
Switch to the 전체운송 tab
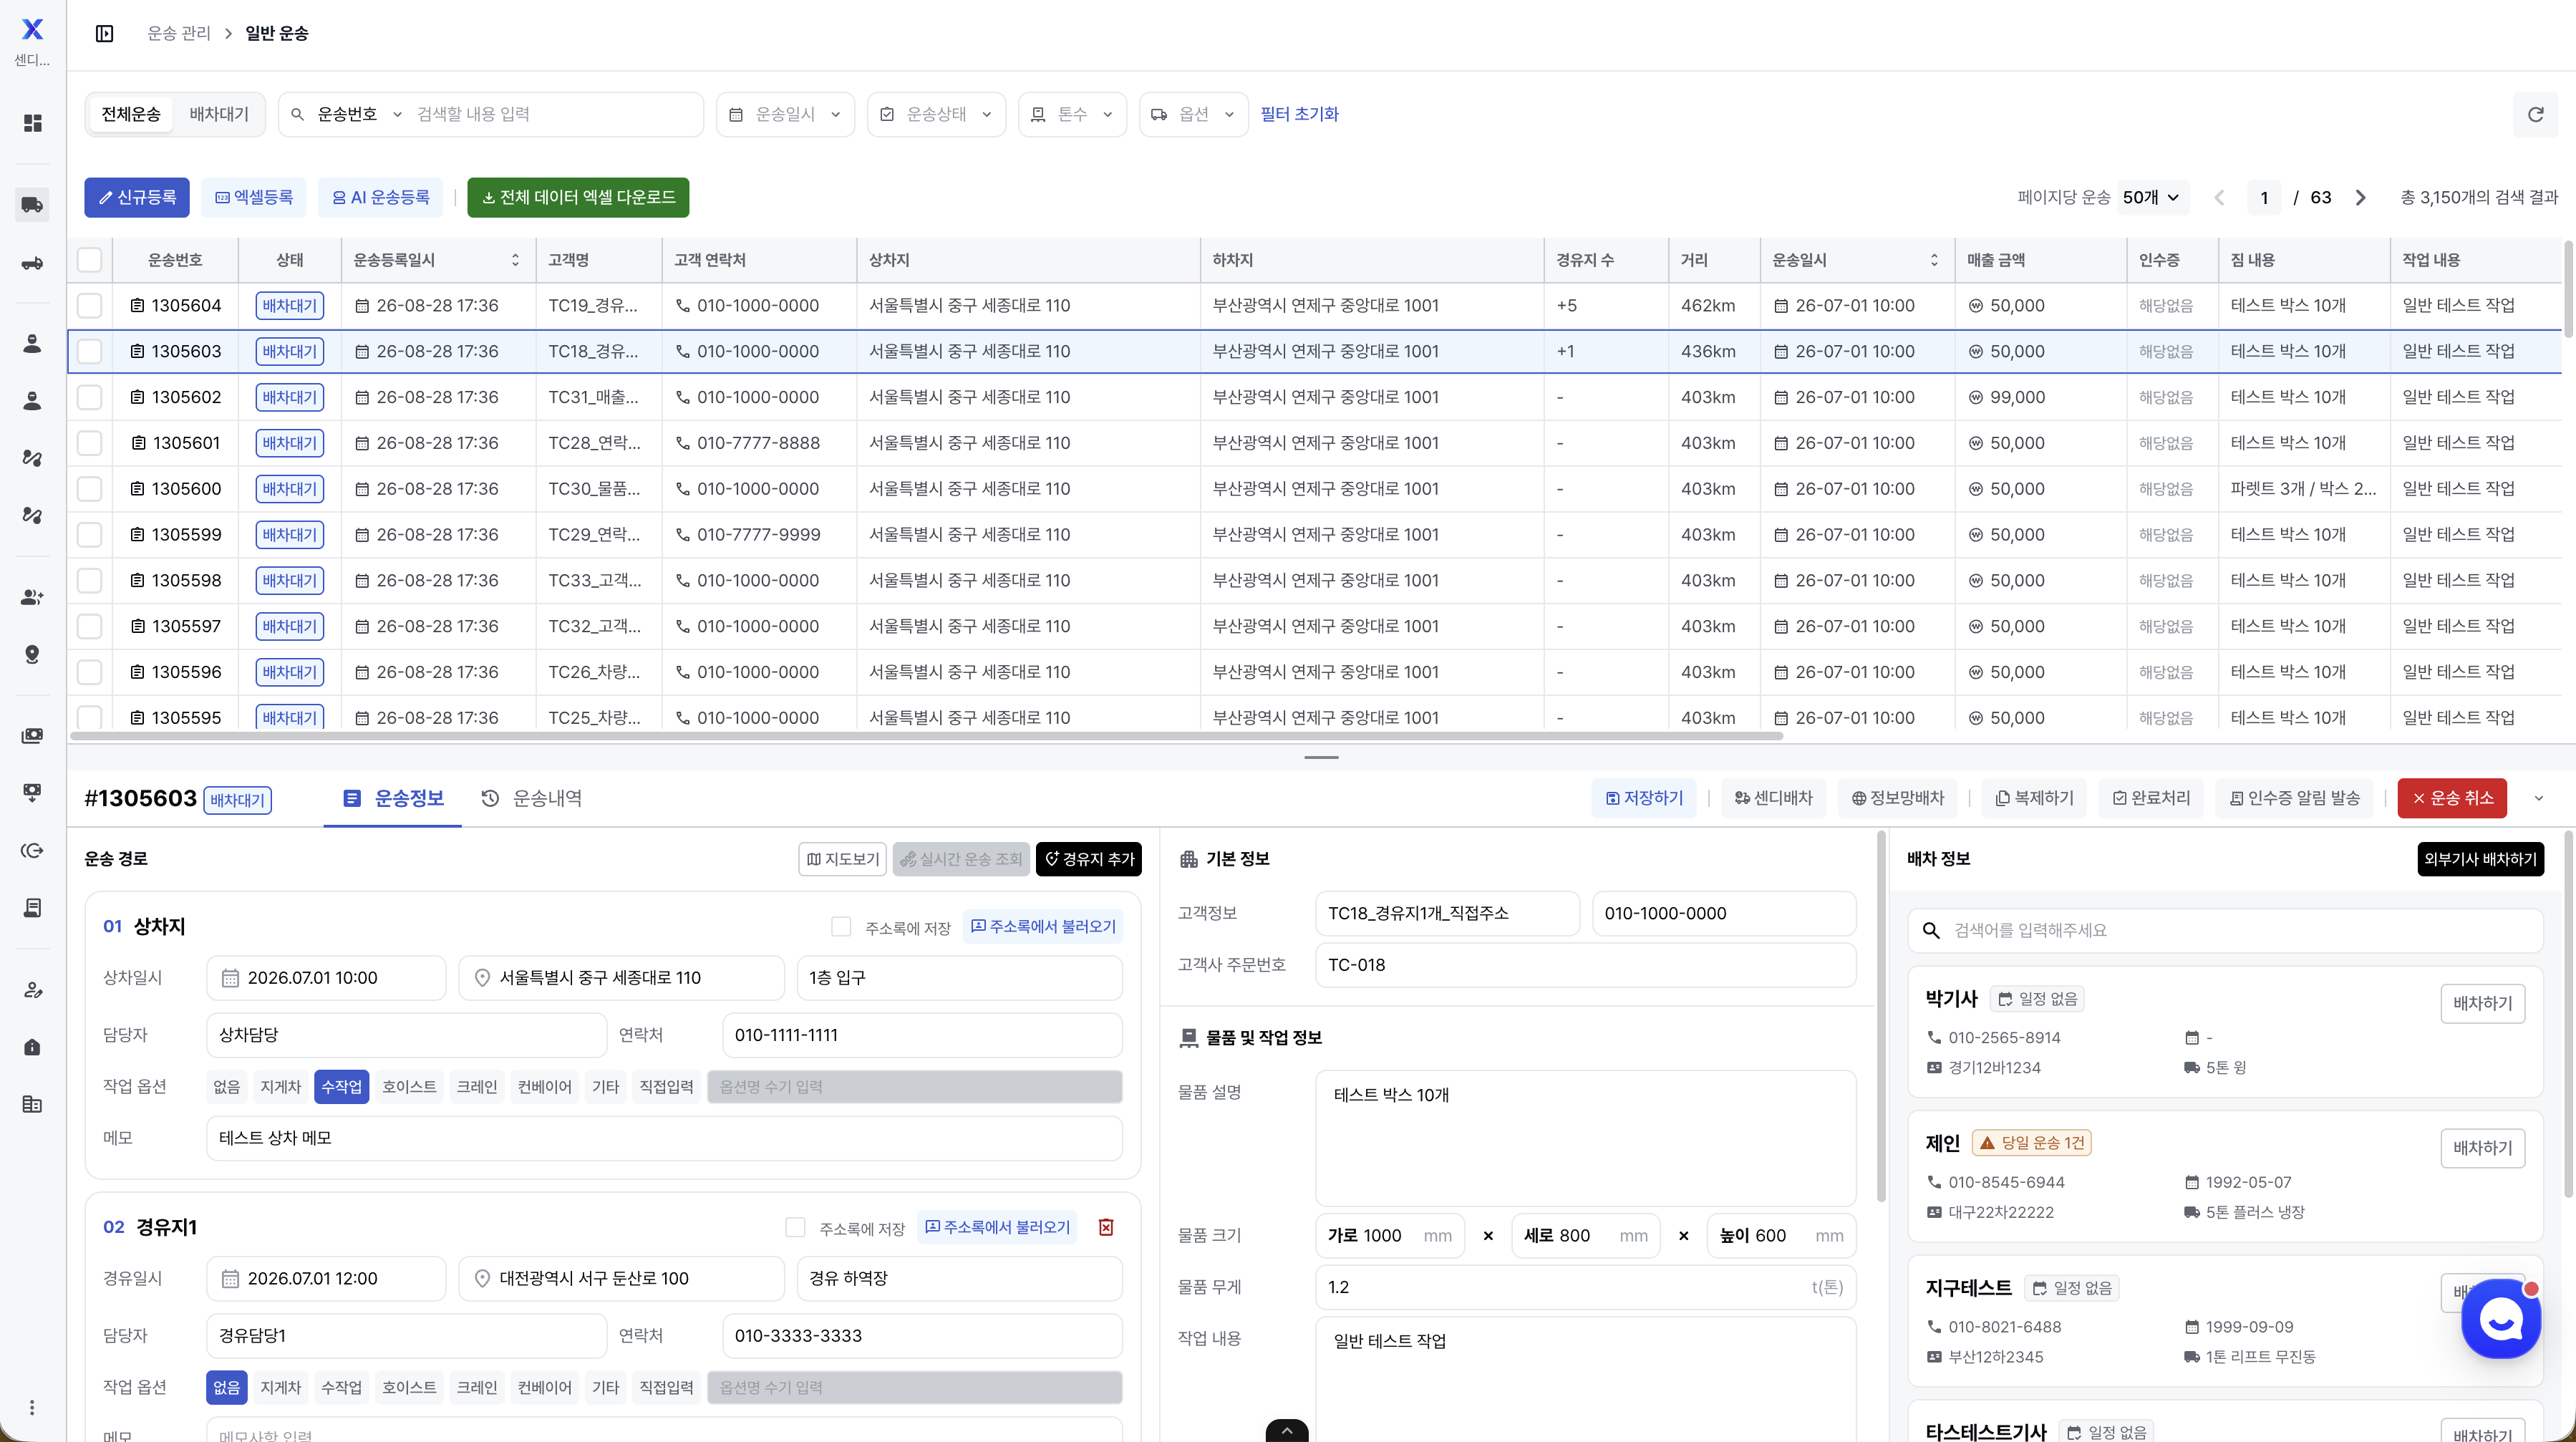coord(131,114)
